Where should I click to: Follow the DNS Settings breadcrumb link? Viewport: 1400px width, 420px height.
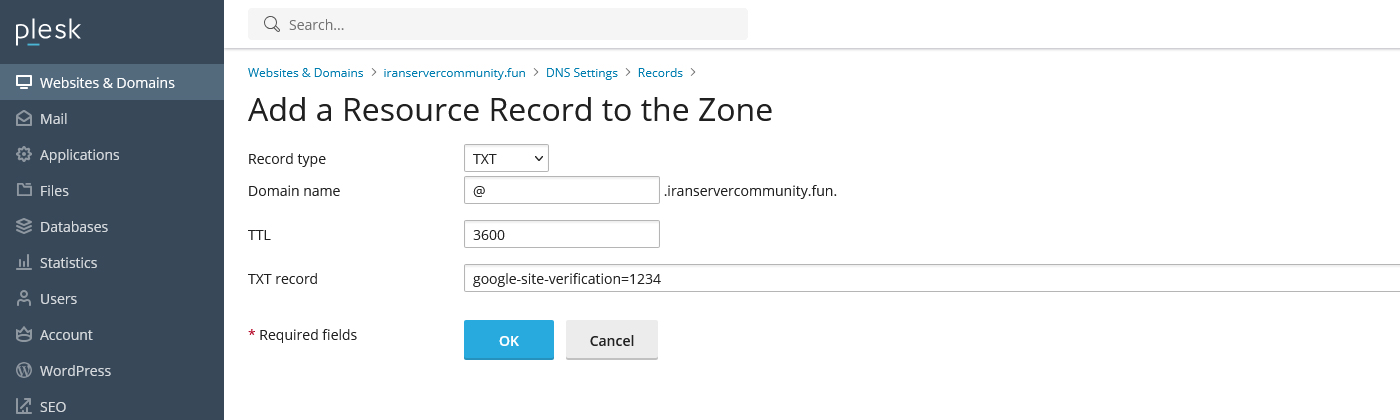581,73
